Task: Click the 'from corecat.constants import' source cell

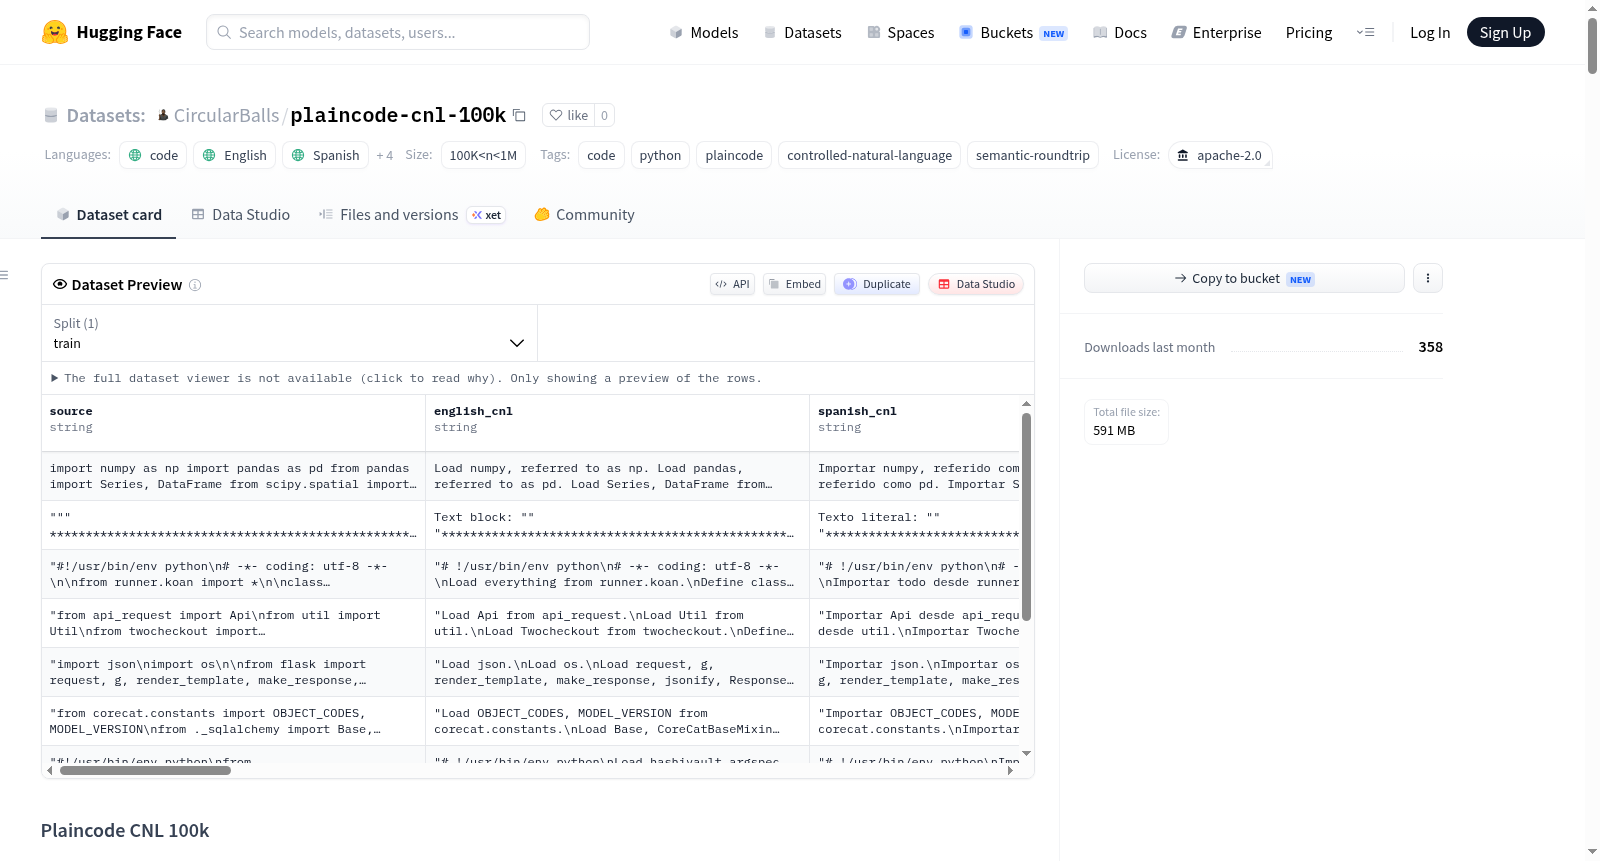Action: coord(234,721)
